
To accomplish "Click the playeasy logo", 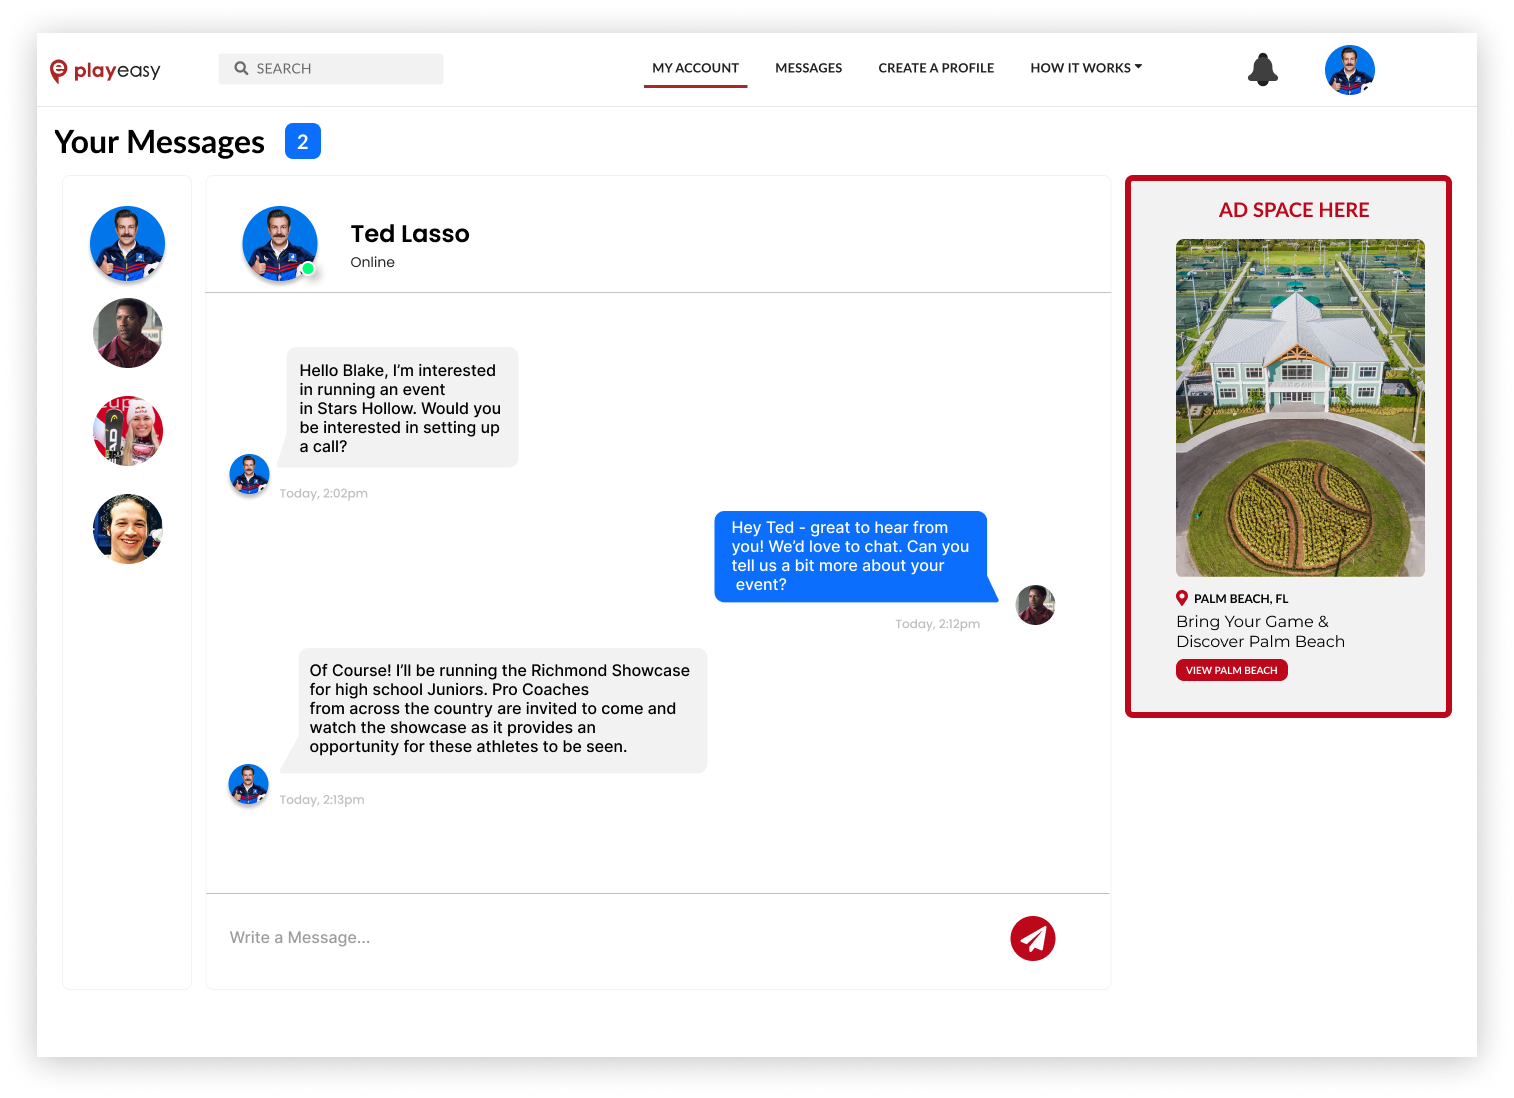I will tap(105, 70).
